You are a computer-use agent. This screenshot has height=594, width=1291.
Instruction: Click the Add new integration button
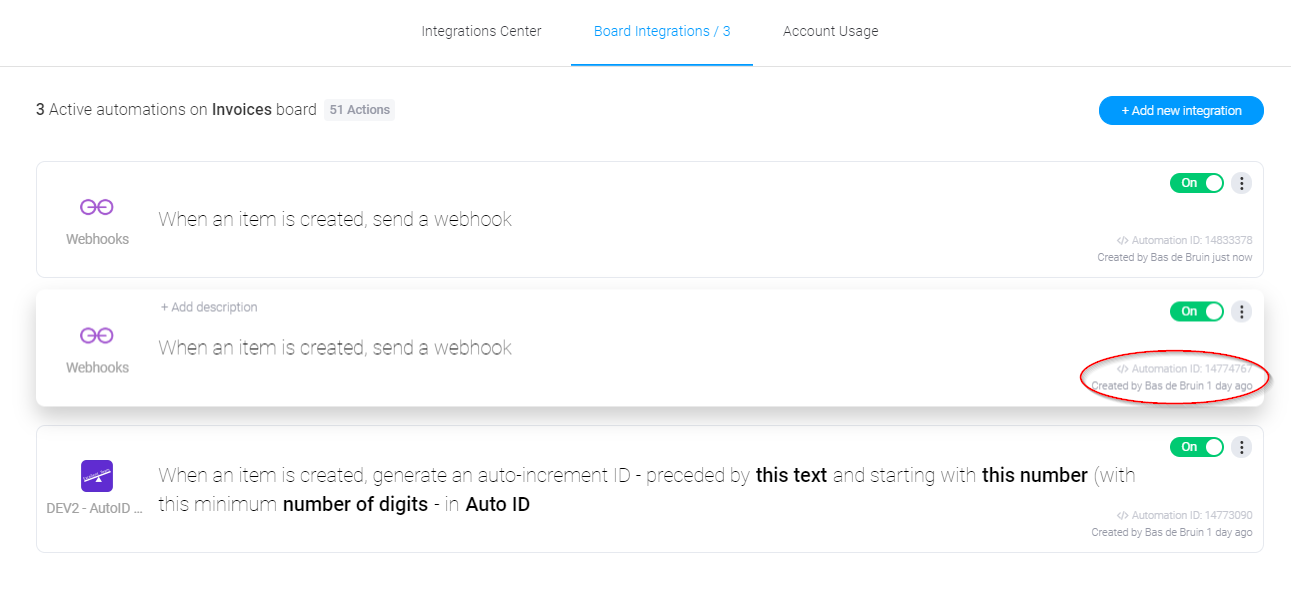pyautogui.click(x=1181, y=111)
